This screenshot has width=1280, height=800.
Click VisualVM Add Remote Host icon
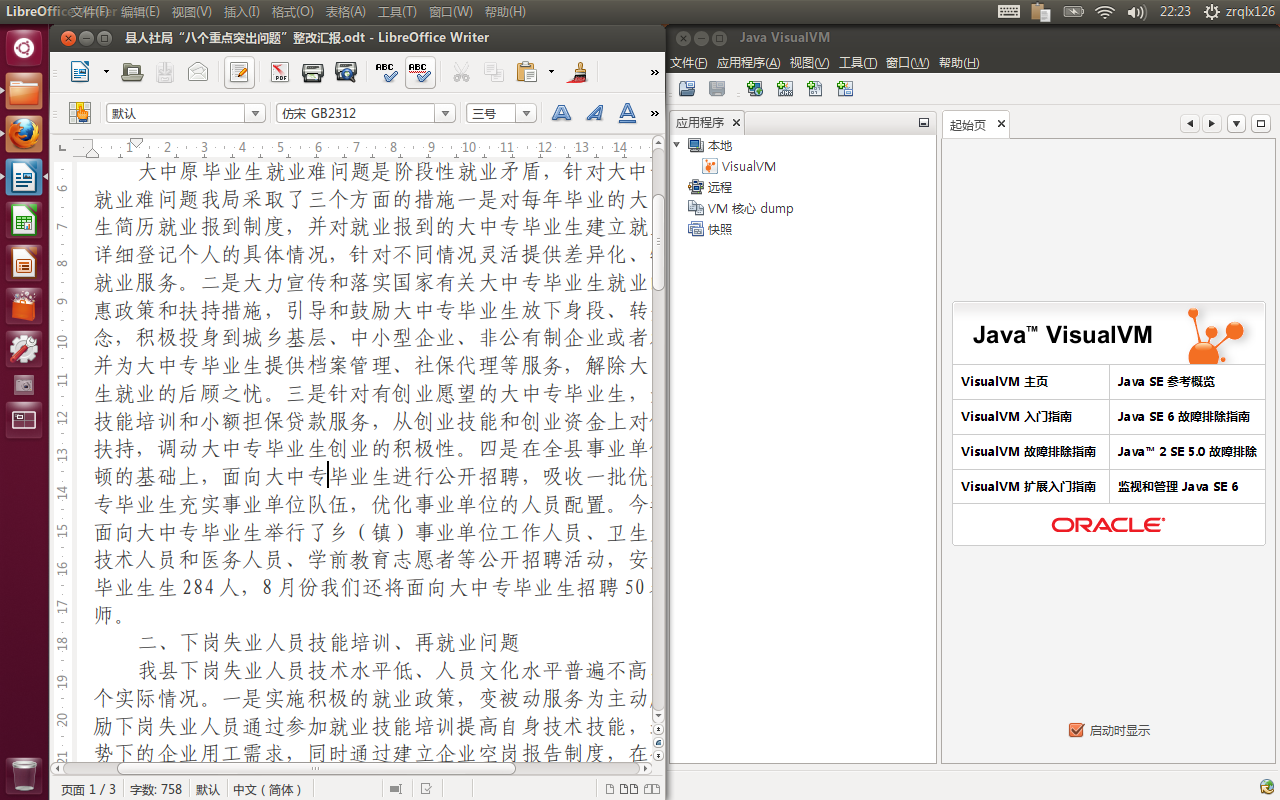point(755,89)
